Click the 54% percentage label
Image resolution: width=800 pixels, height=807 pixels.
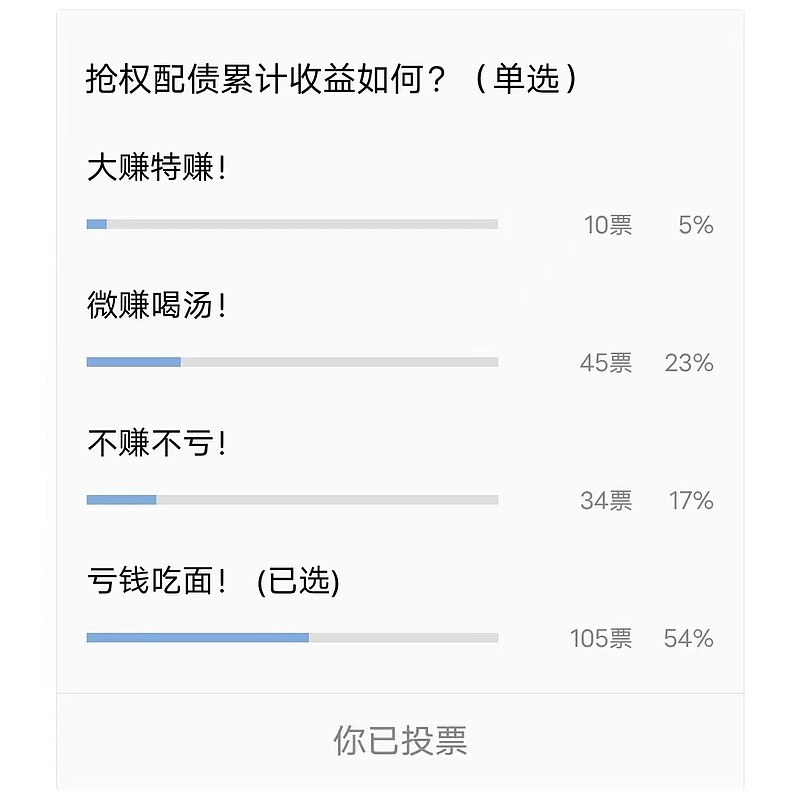[689, 639]
